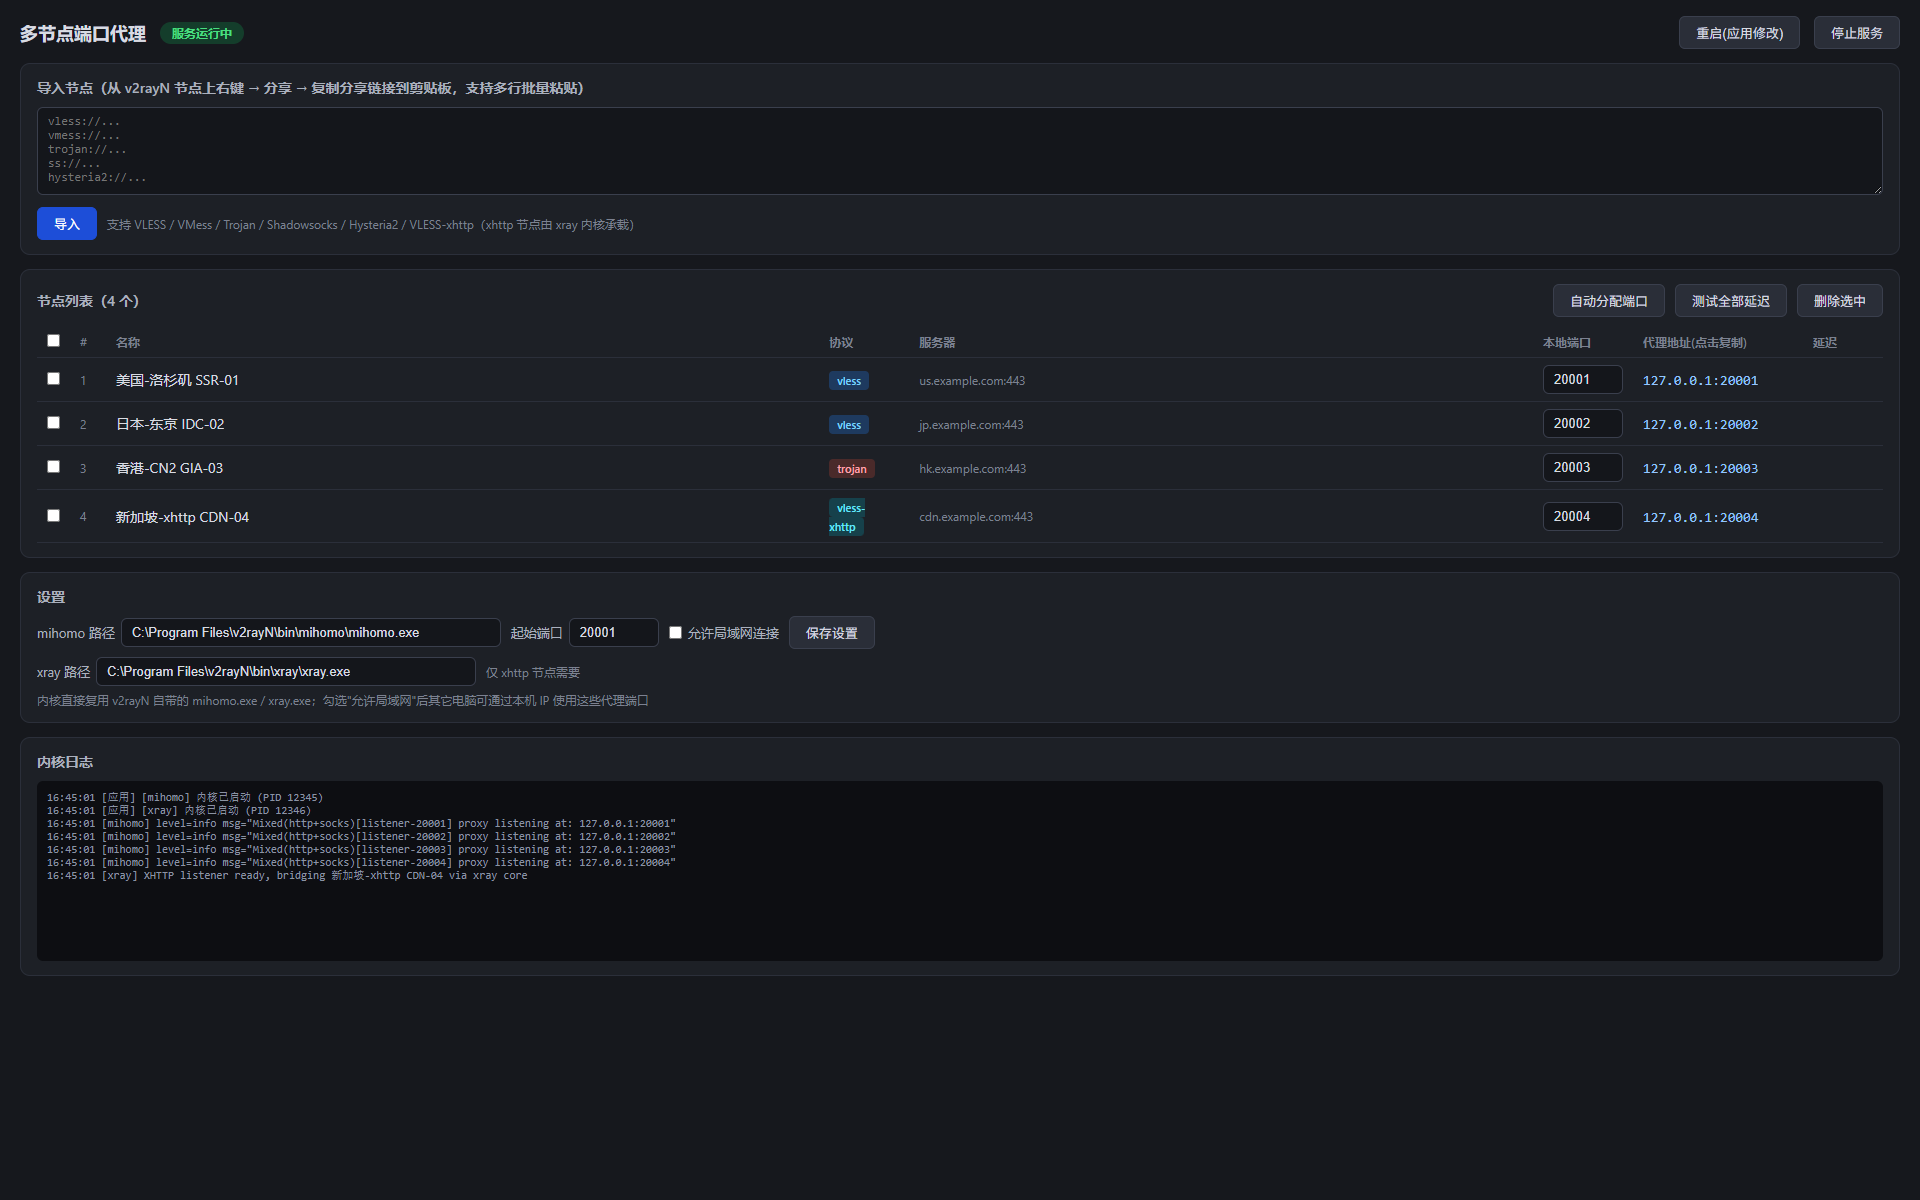The image size is (1920, 1200).
Task: Click the 多节点端口代理 title
Action: 83,34
